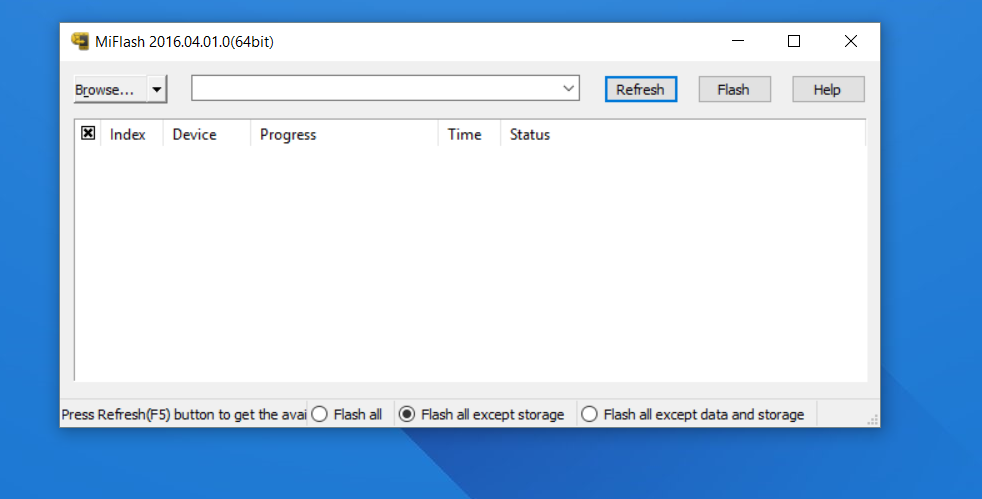Select the Flash all radio button
982x499 pixels.
pos(319,414)
